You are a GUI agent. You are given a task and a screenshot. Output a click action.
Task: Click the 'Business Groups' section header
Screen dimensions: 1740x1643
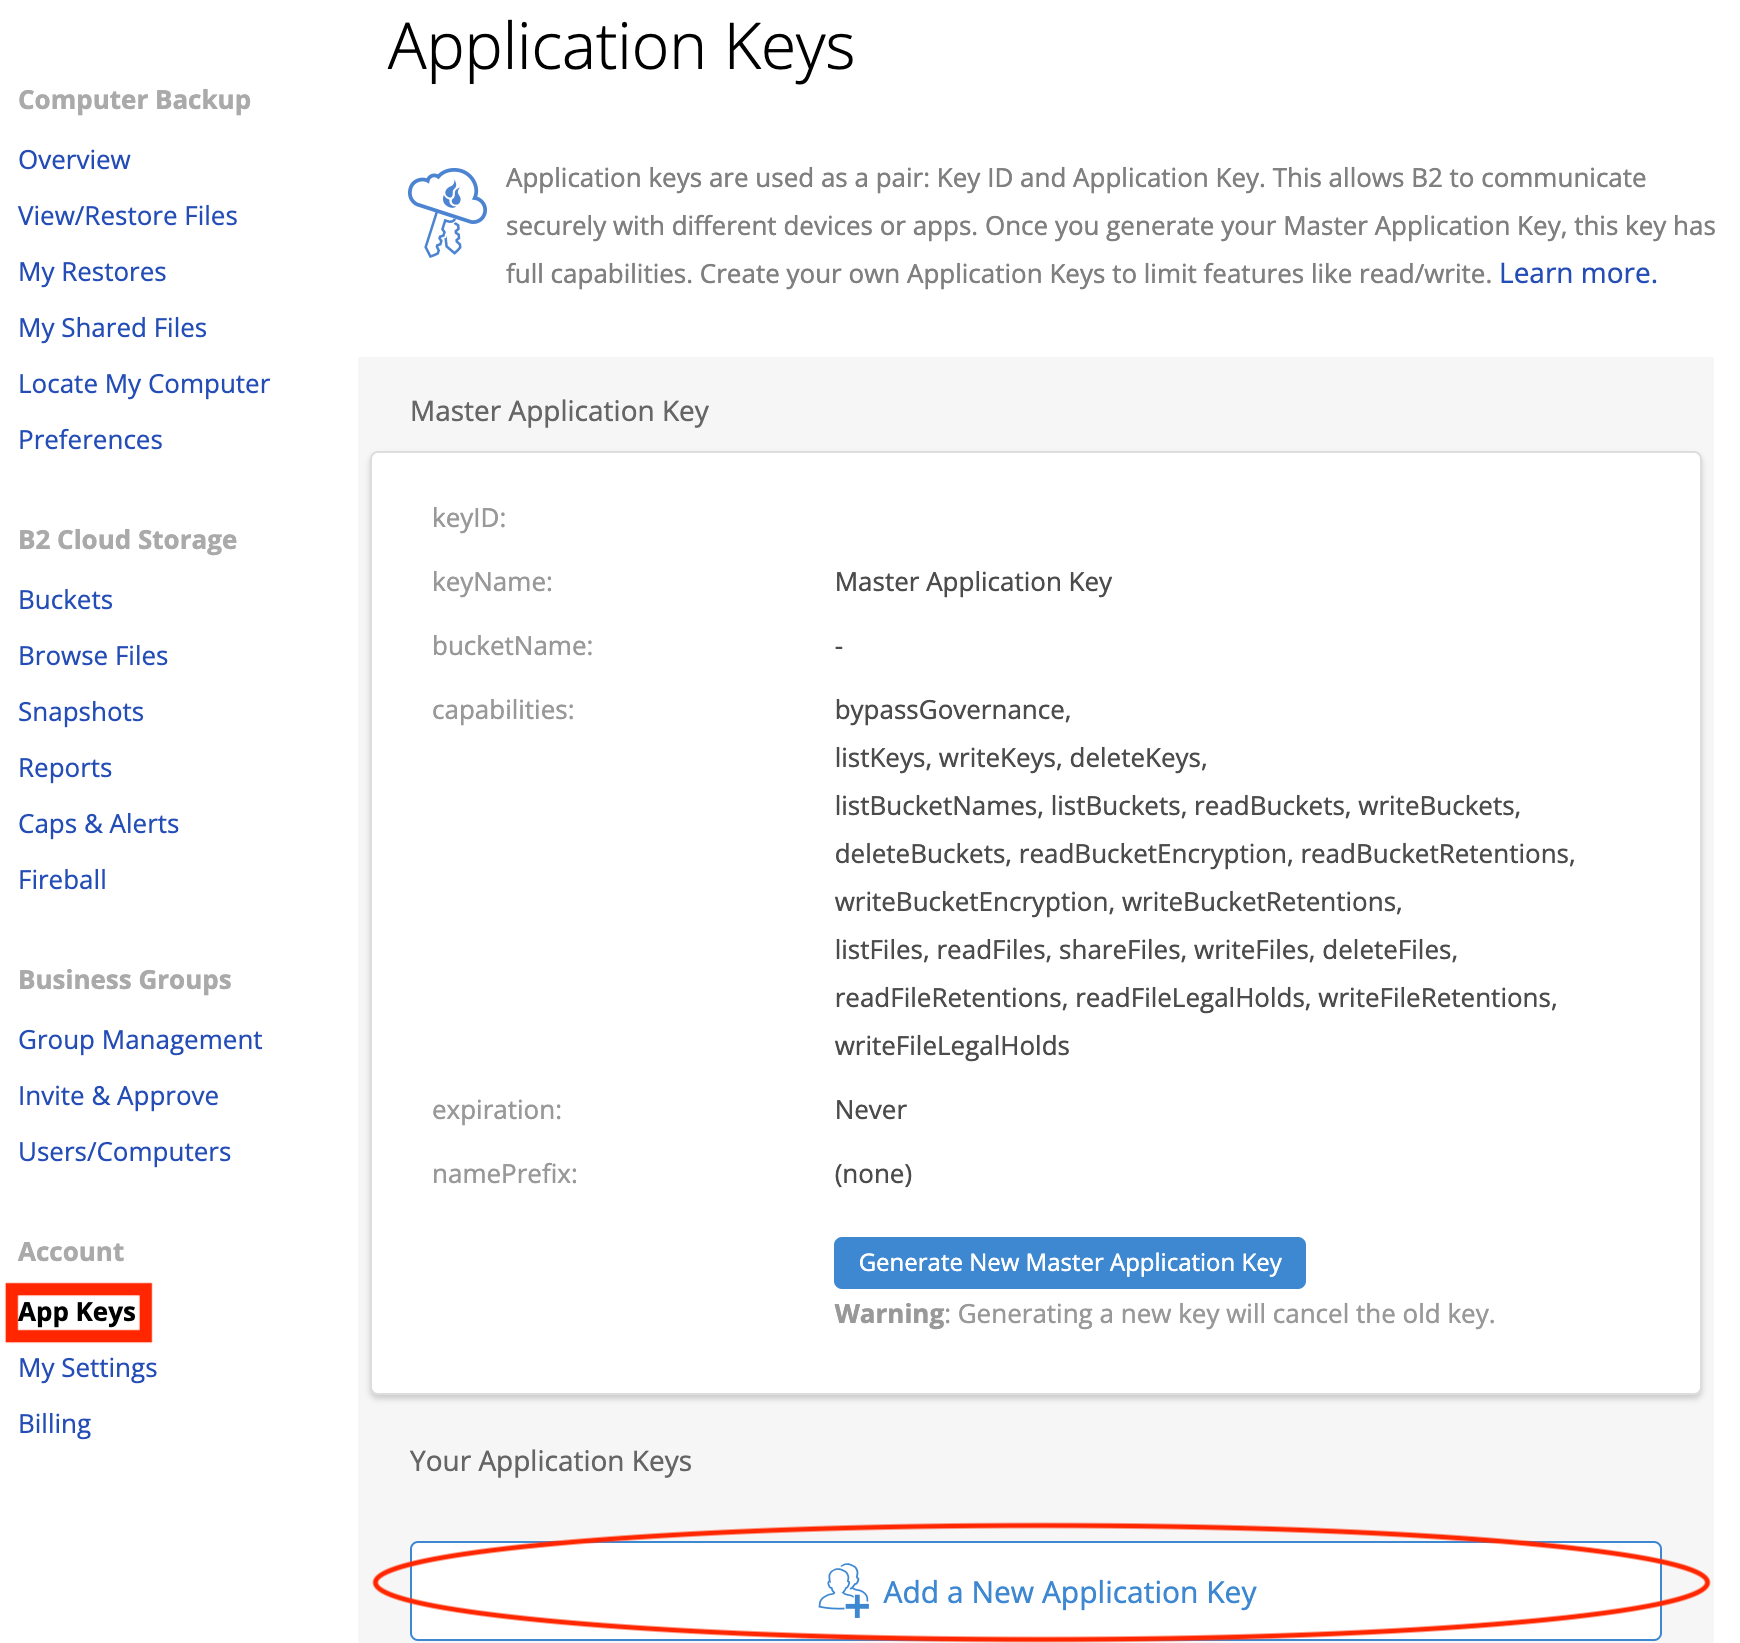pos(125,980)
